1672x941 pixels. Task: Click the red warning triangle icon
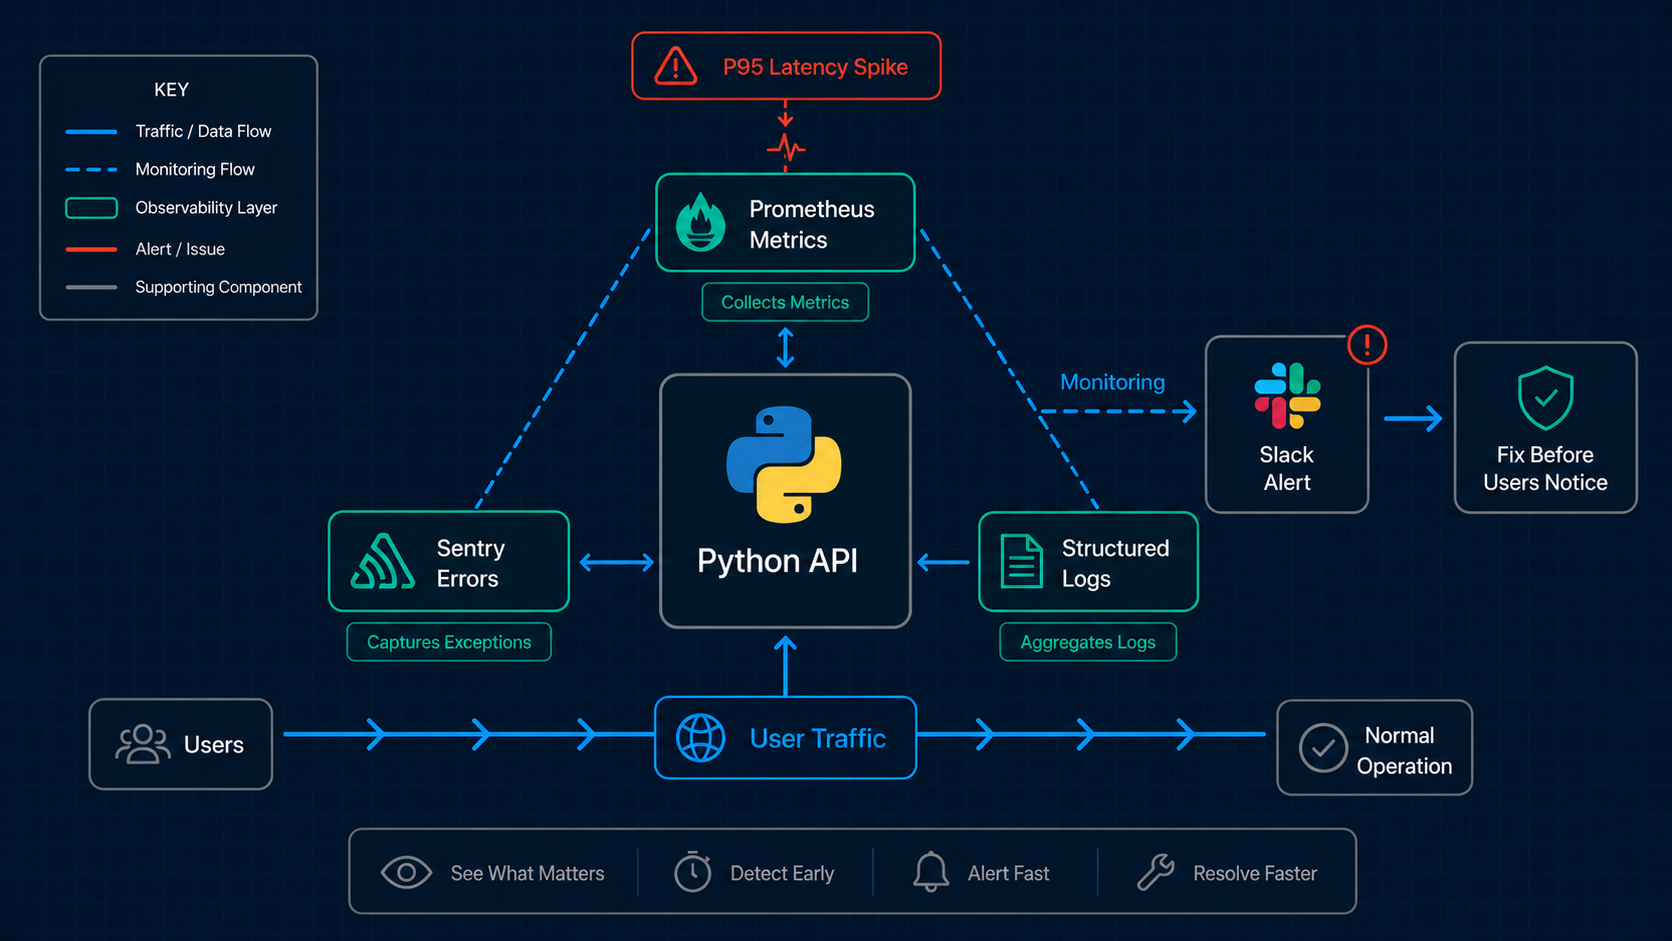(x=676, y=66)
